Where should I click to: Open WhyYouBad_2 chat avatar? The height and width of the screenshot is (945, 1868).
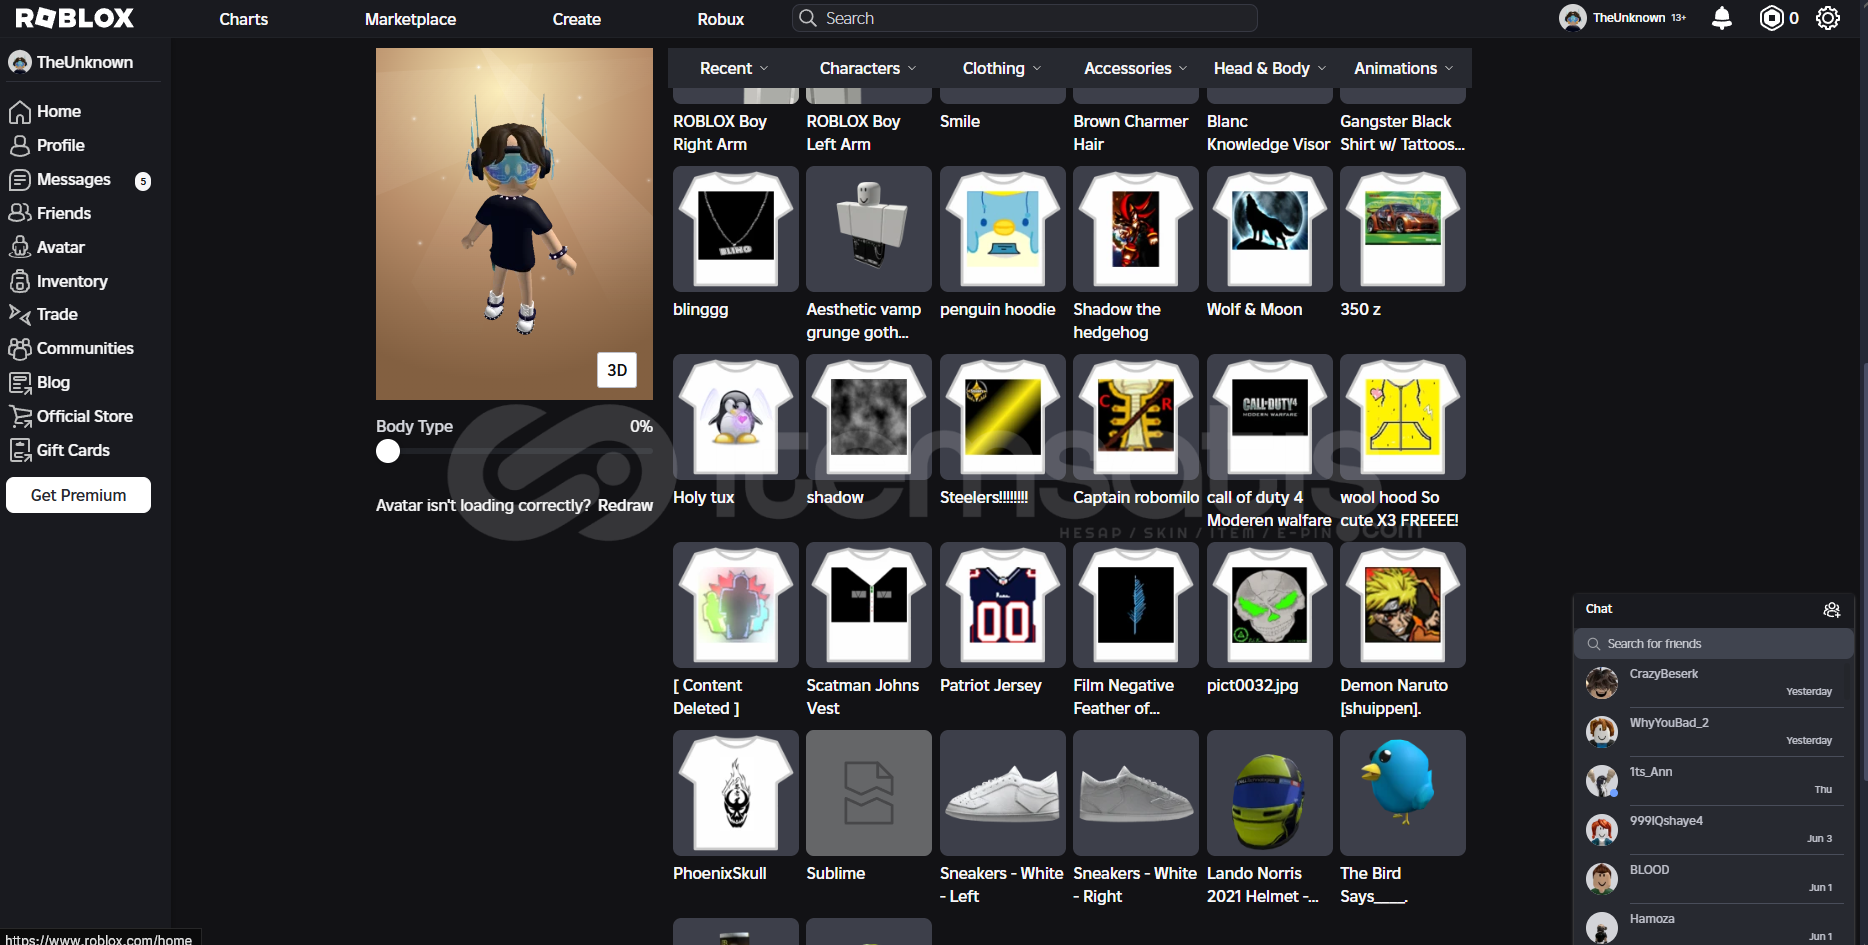(1602, 732)
